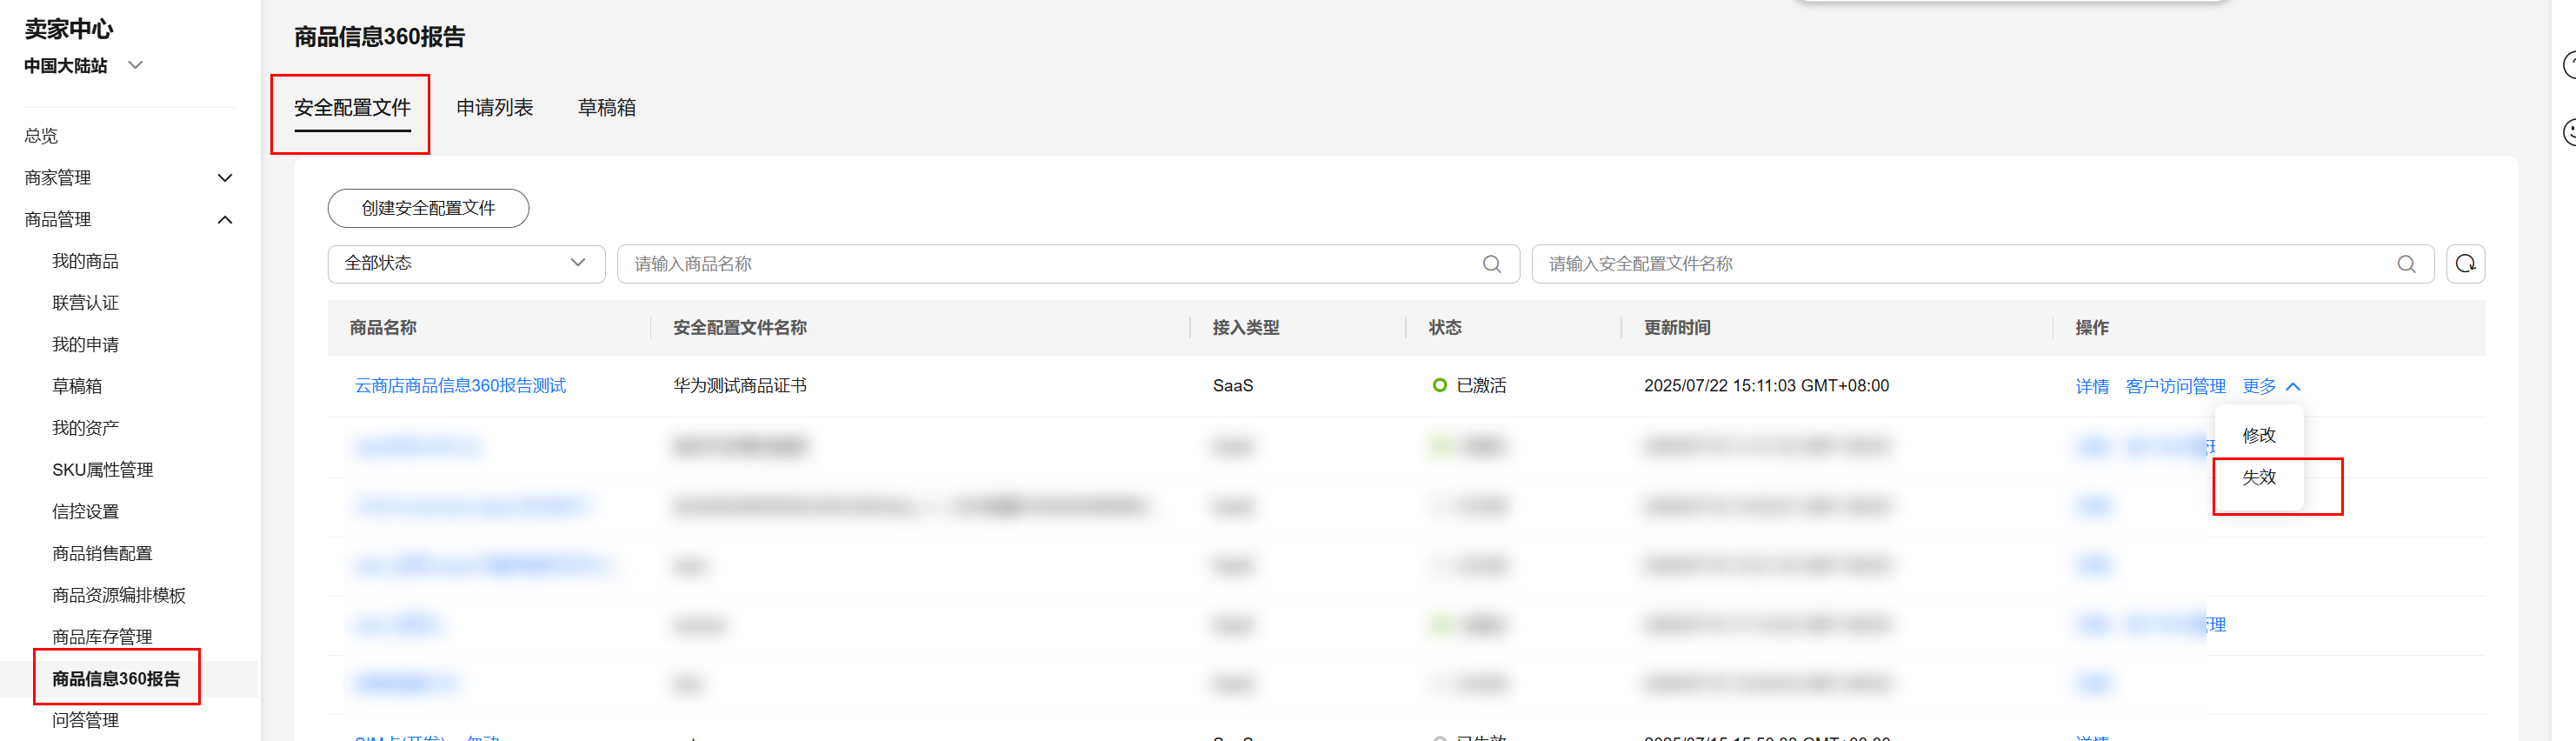Click the 接入类型 column header
Screen dimensions: 2576x741
1246,328
